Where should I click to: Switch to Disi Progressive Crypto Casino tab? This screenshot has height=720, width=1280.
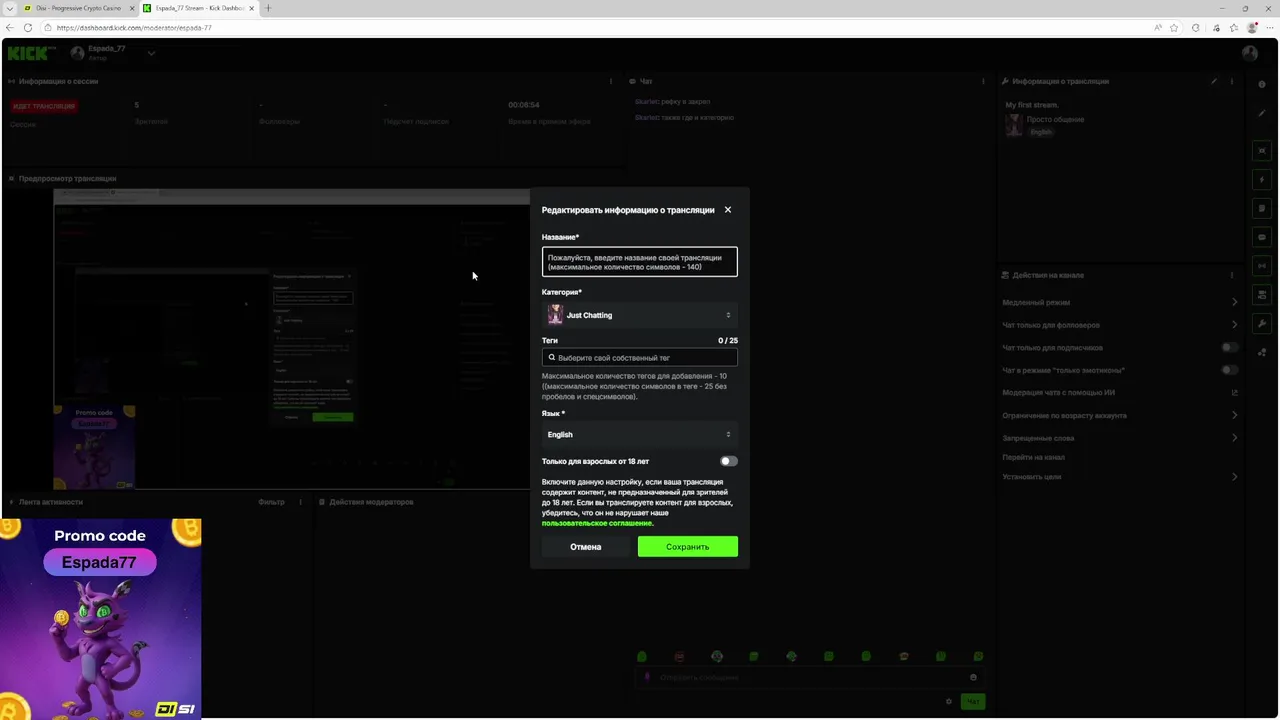[x=79, y=8]
